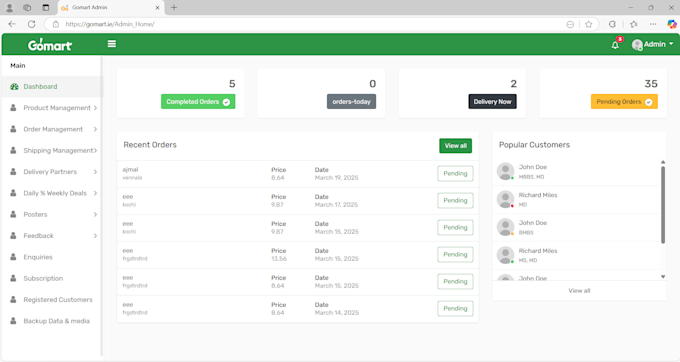The width and height of the screenshot is (680, 362).
Task: Select the Gomart Admin browser tab
Action: tap(111, 7)
